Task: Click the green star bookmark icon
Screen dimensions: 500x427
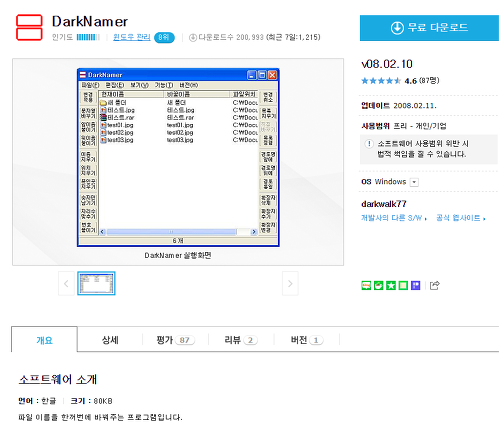Action: 391,286
